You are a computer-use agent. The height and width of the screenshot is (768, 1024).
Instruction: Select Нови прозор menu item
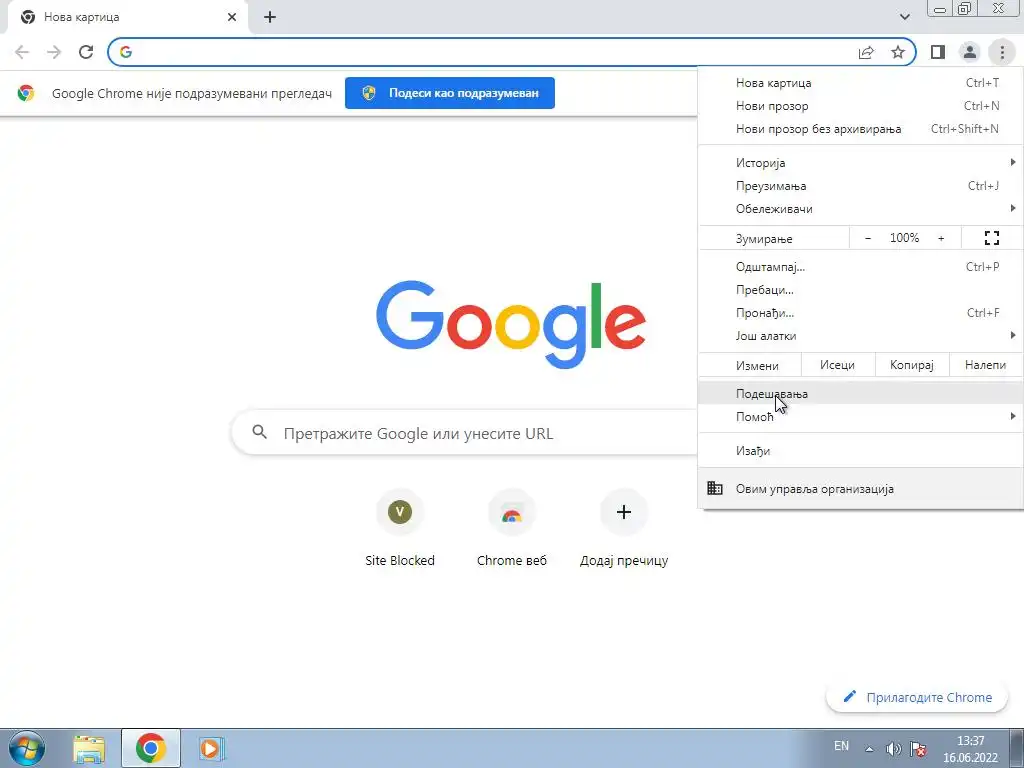(861, 106)
